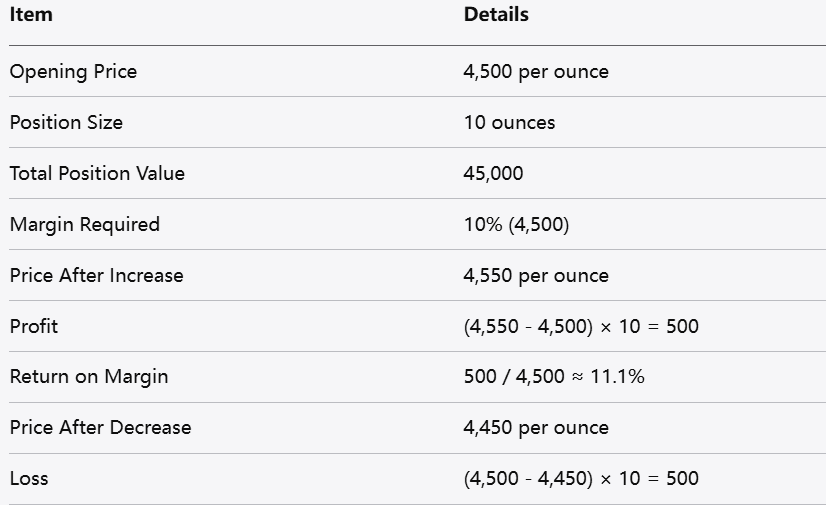This screenshot has height=505, width=826.
Task: Click the "(4,500 - 4,450) × 10 = 500" formula
Action: [581, 479]
